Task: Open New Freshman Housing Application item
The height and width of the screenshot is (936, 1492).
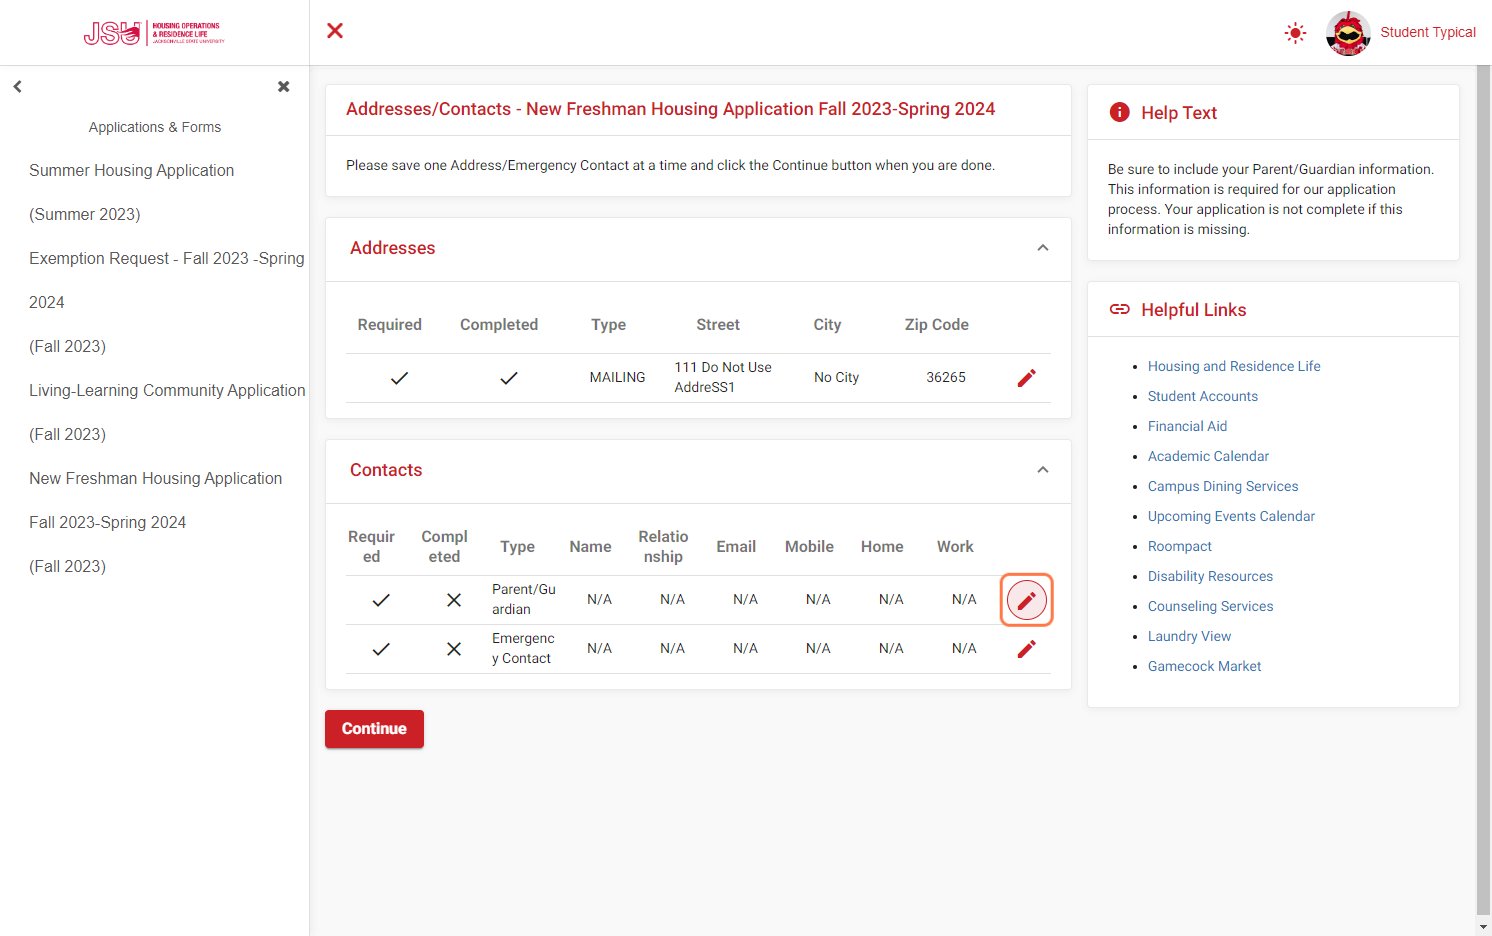Action: 156,522
